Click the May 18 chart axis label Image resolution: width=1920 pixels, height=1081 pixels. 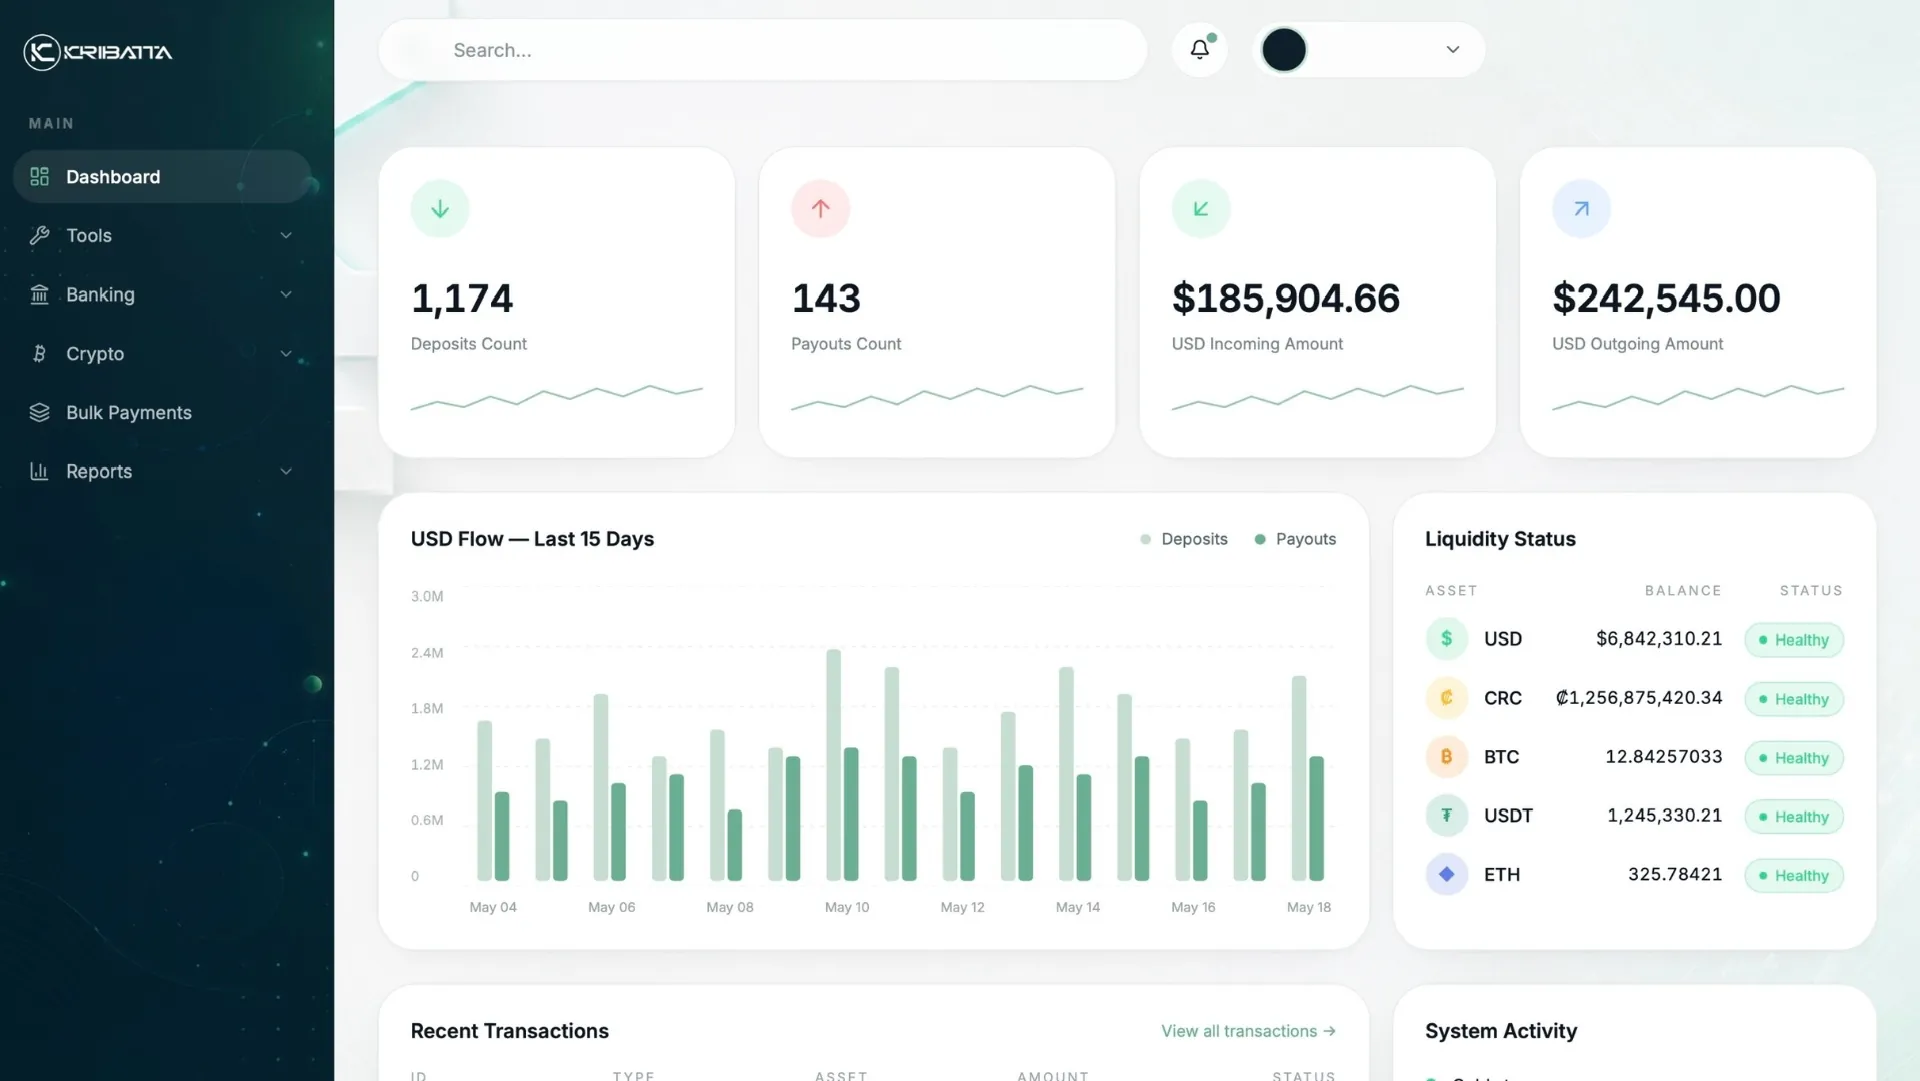tap(1309, 908)
